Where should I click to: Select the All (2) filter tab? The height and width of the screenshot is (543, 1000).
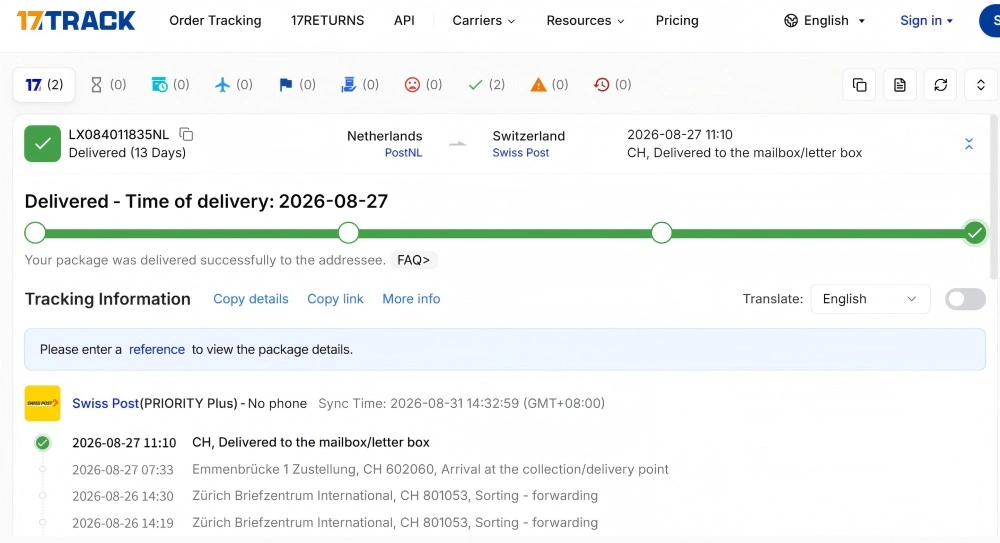point(44,84)
